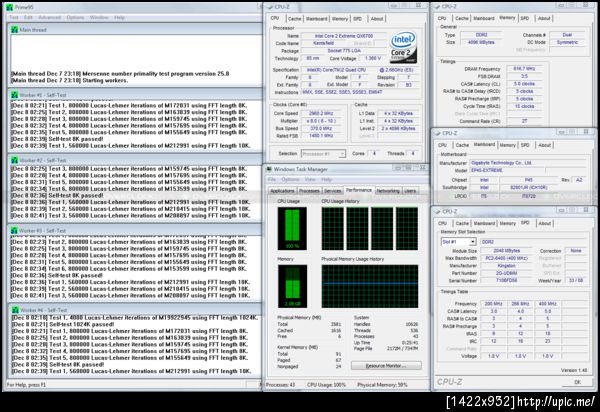Click the 'Processes: 43' status bar entry

pyautogui.click(x=280, y=384)
